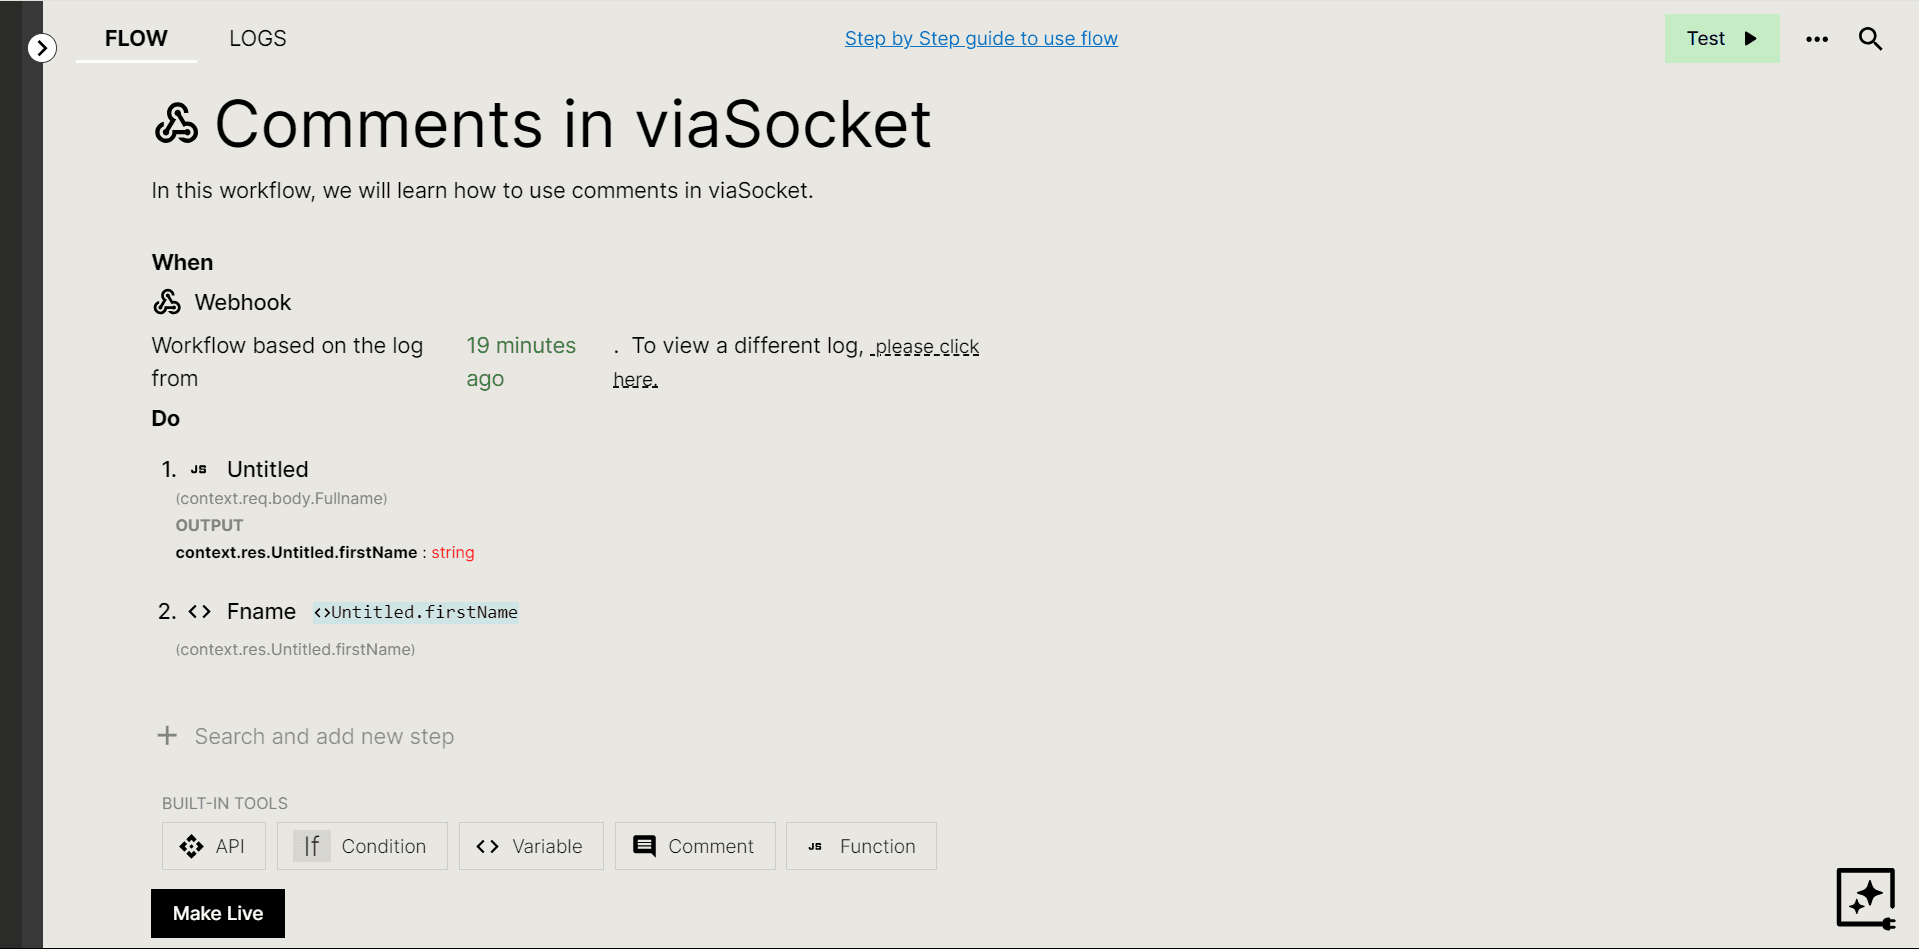Open the three-dots more options menu
This screenshot has height=949, width=1919.
coord(1817,39)
